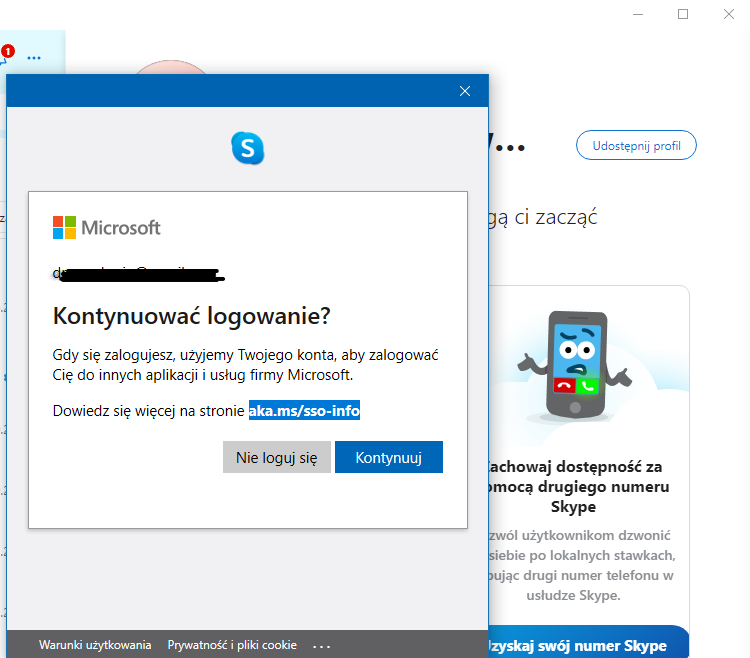Close the Skype sign-in dialog
This screenshot has height=658, width=750.
[x=464, y=91]
